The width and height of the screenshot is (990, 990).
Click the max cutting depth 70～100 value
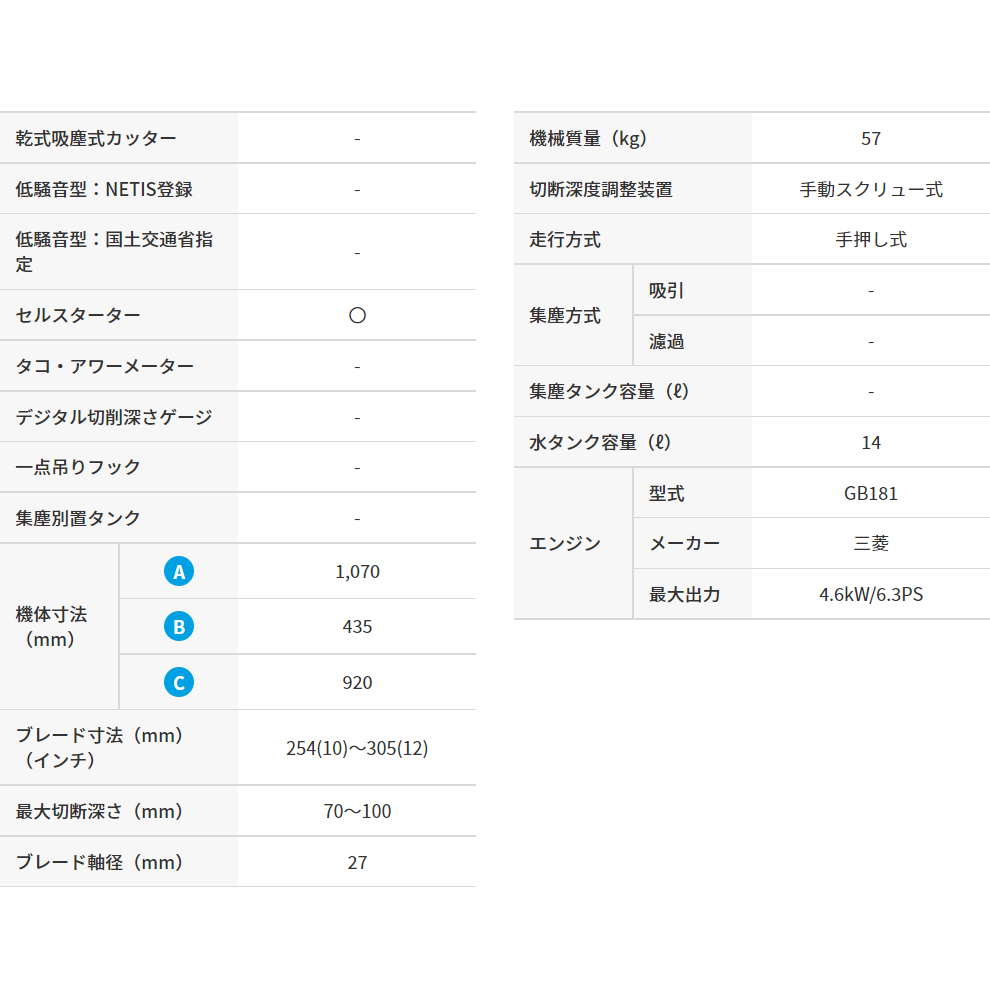coord(357,811)
